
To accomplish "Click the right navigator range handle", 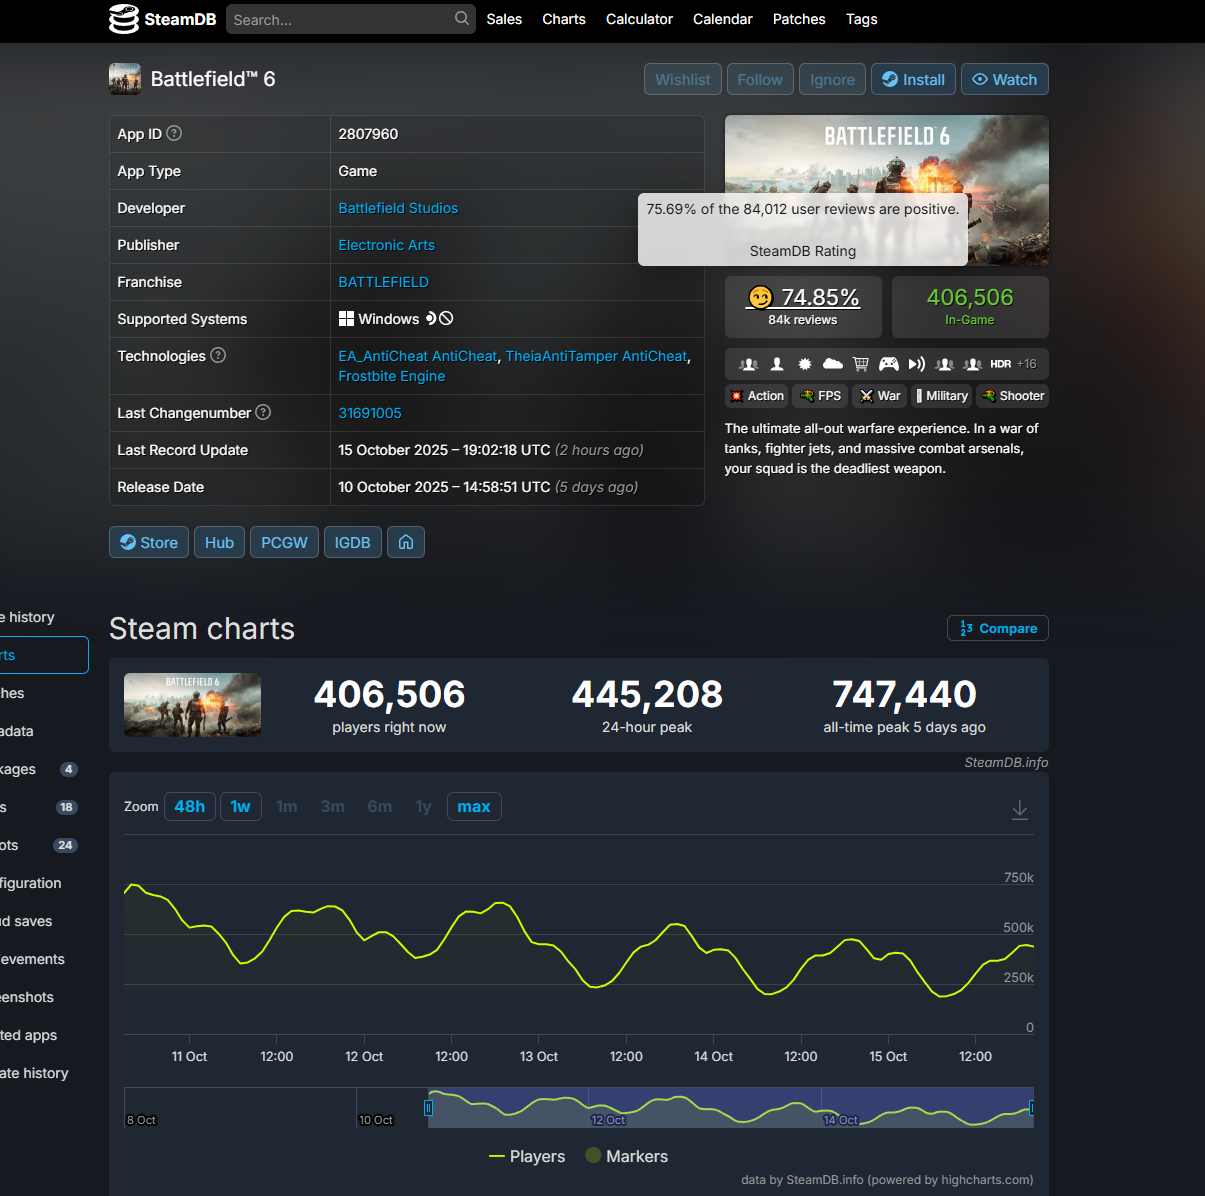I will tap(1032, 1108).
